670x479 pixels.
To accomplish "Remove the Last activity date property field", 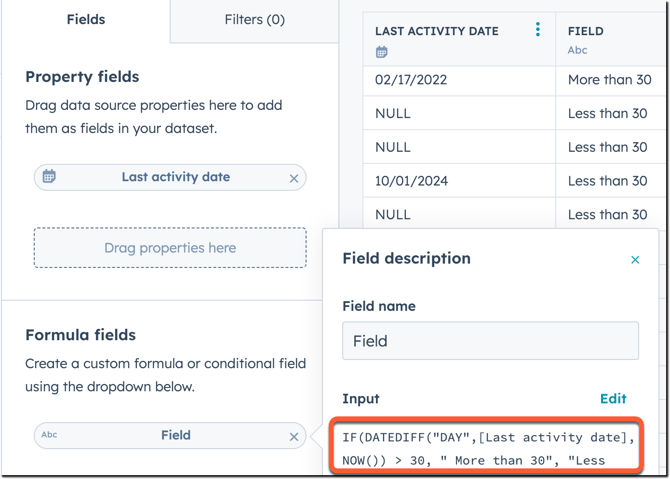I will tap(294, 178).
